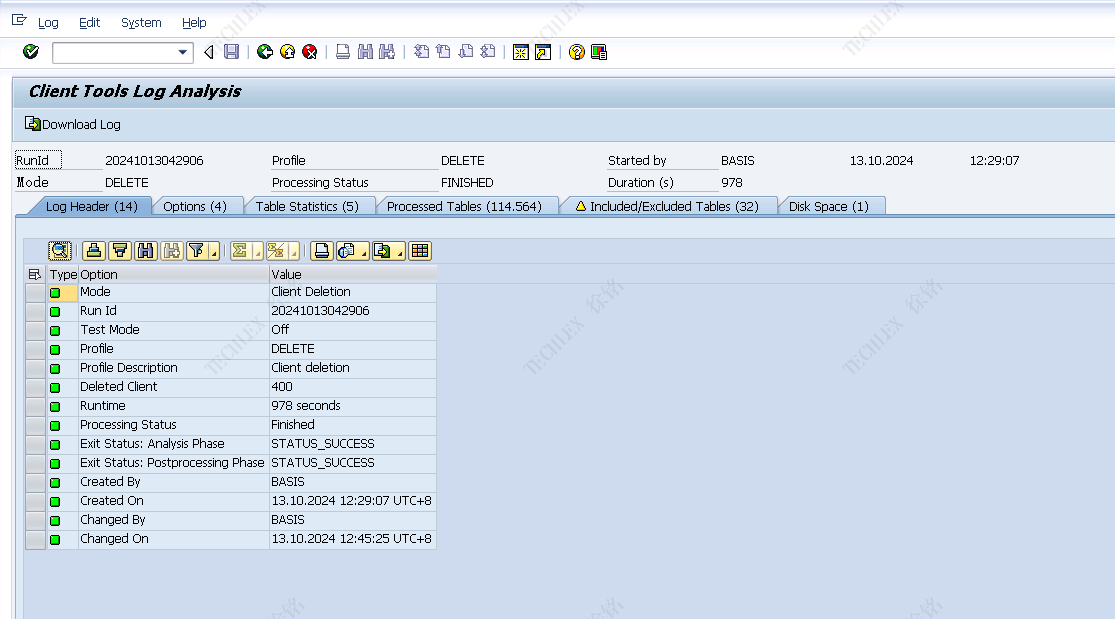Click the grid Print icon

click(321, 251)
